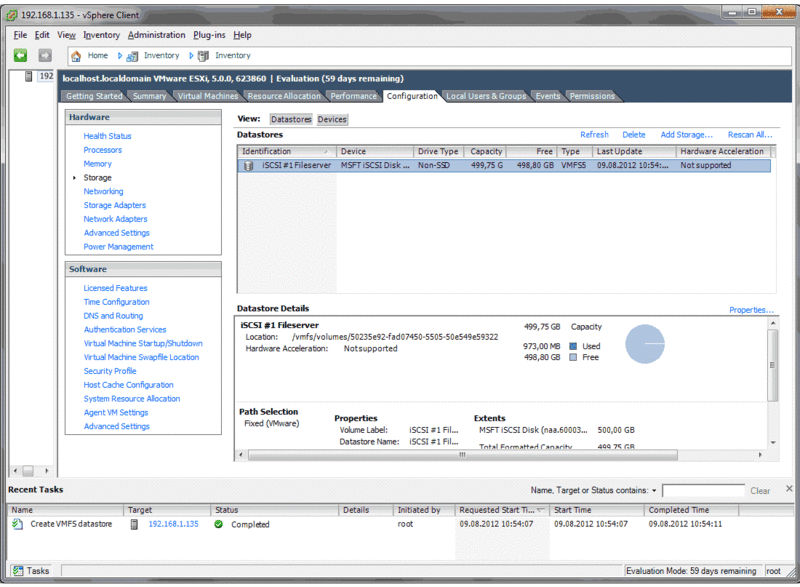The height and width of the screenshot is (587, 800).
Task: Open Power Management link
Action: [118, 247]
